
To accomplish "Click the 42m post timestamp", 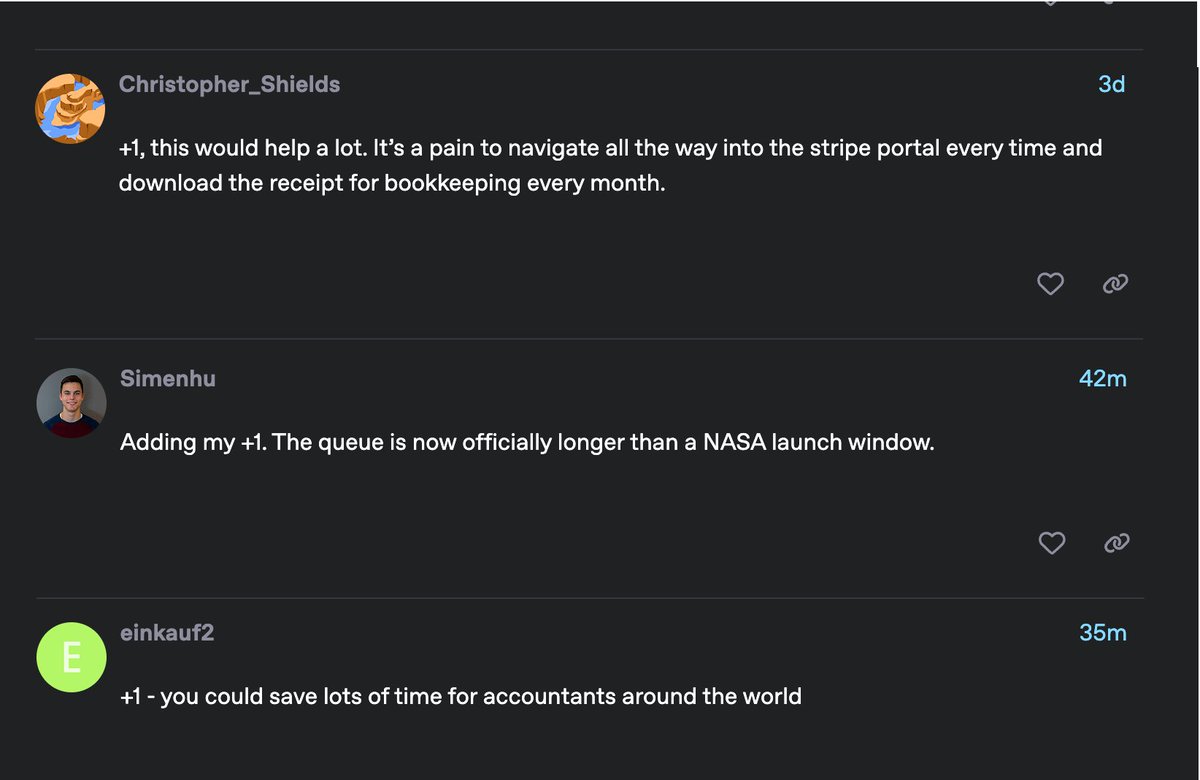I will (x=1103, y=379).
